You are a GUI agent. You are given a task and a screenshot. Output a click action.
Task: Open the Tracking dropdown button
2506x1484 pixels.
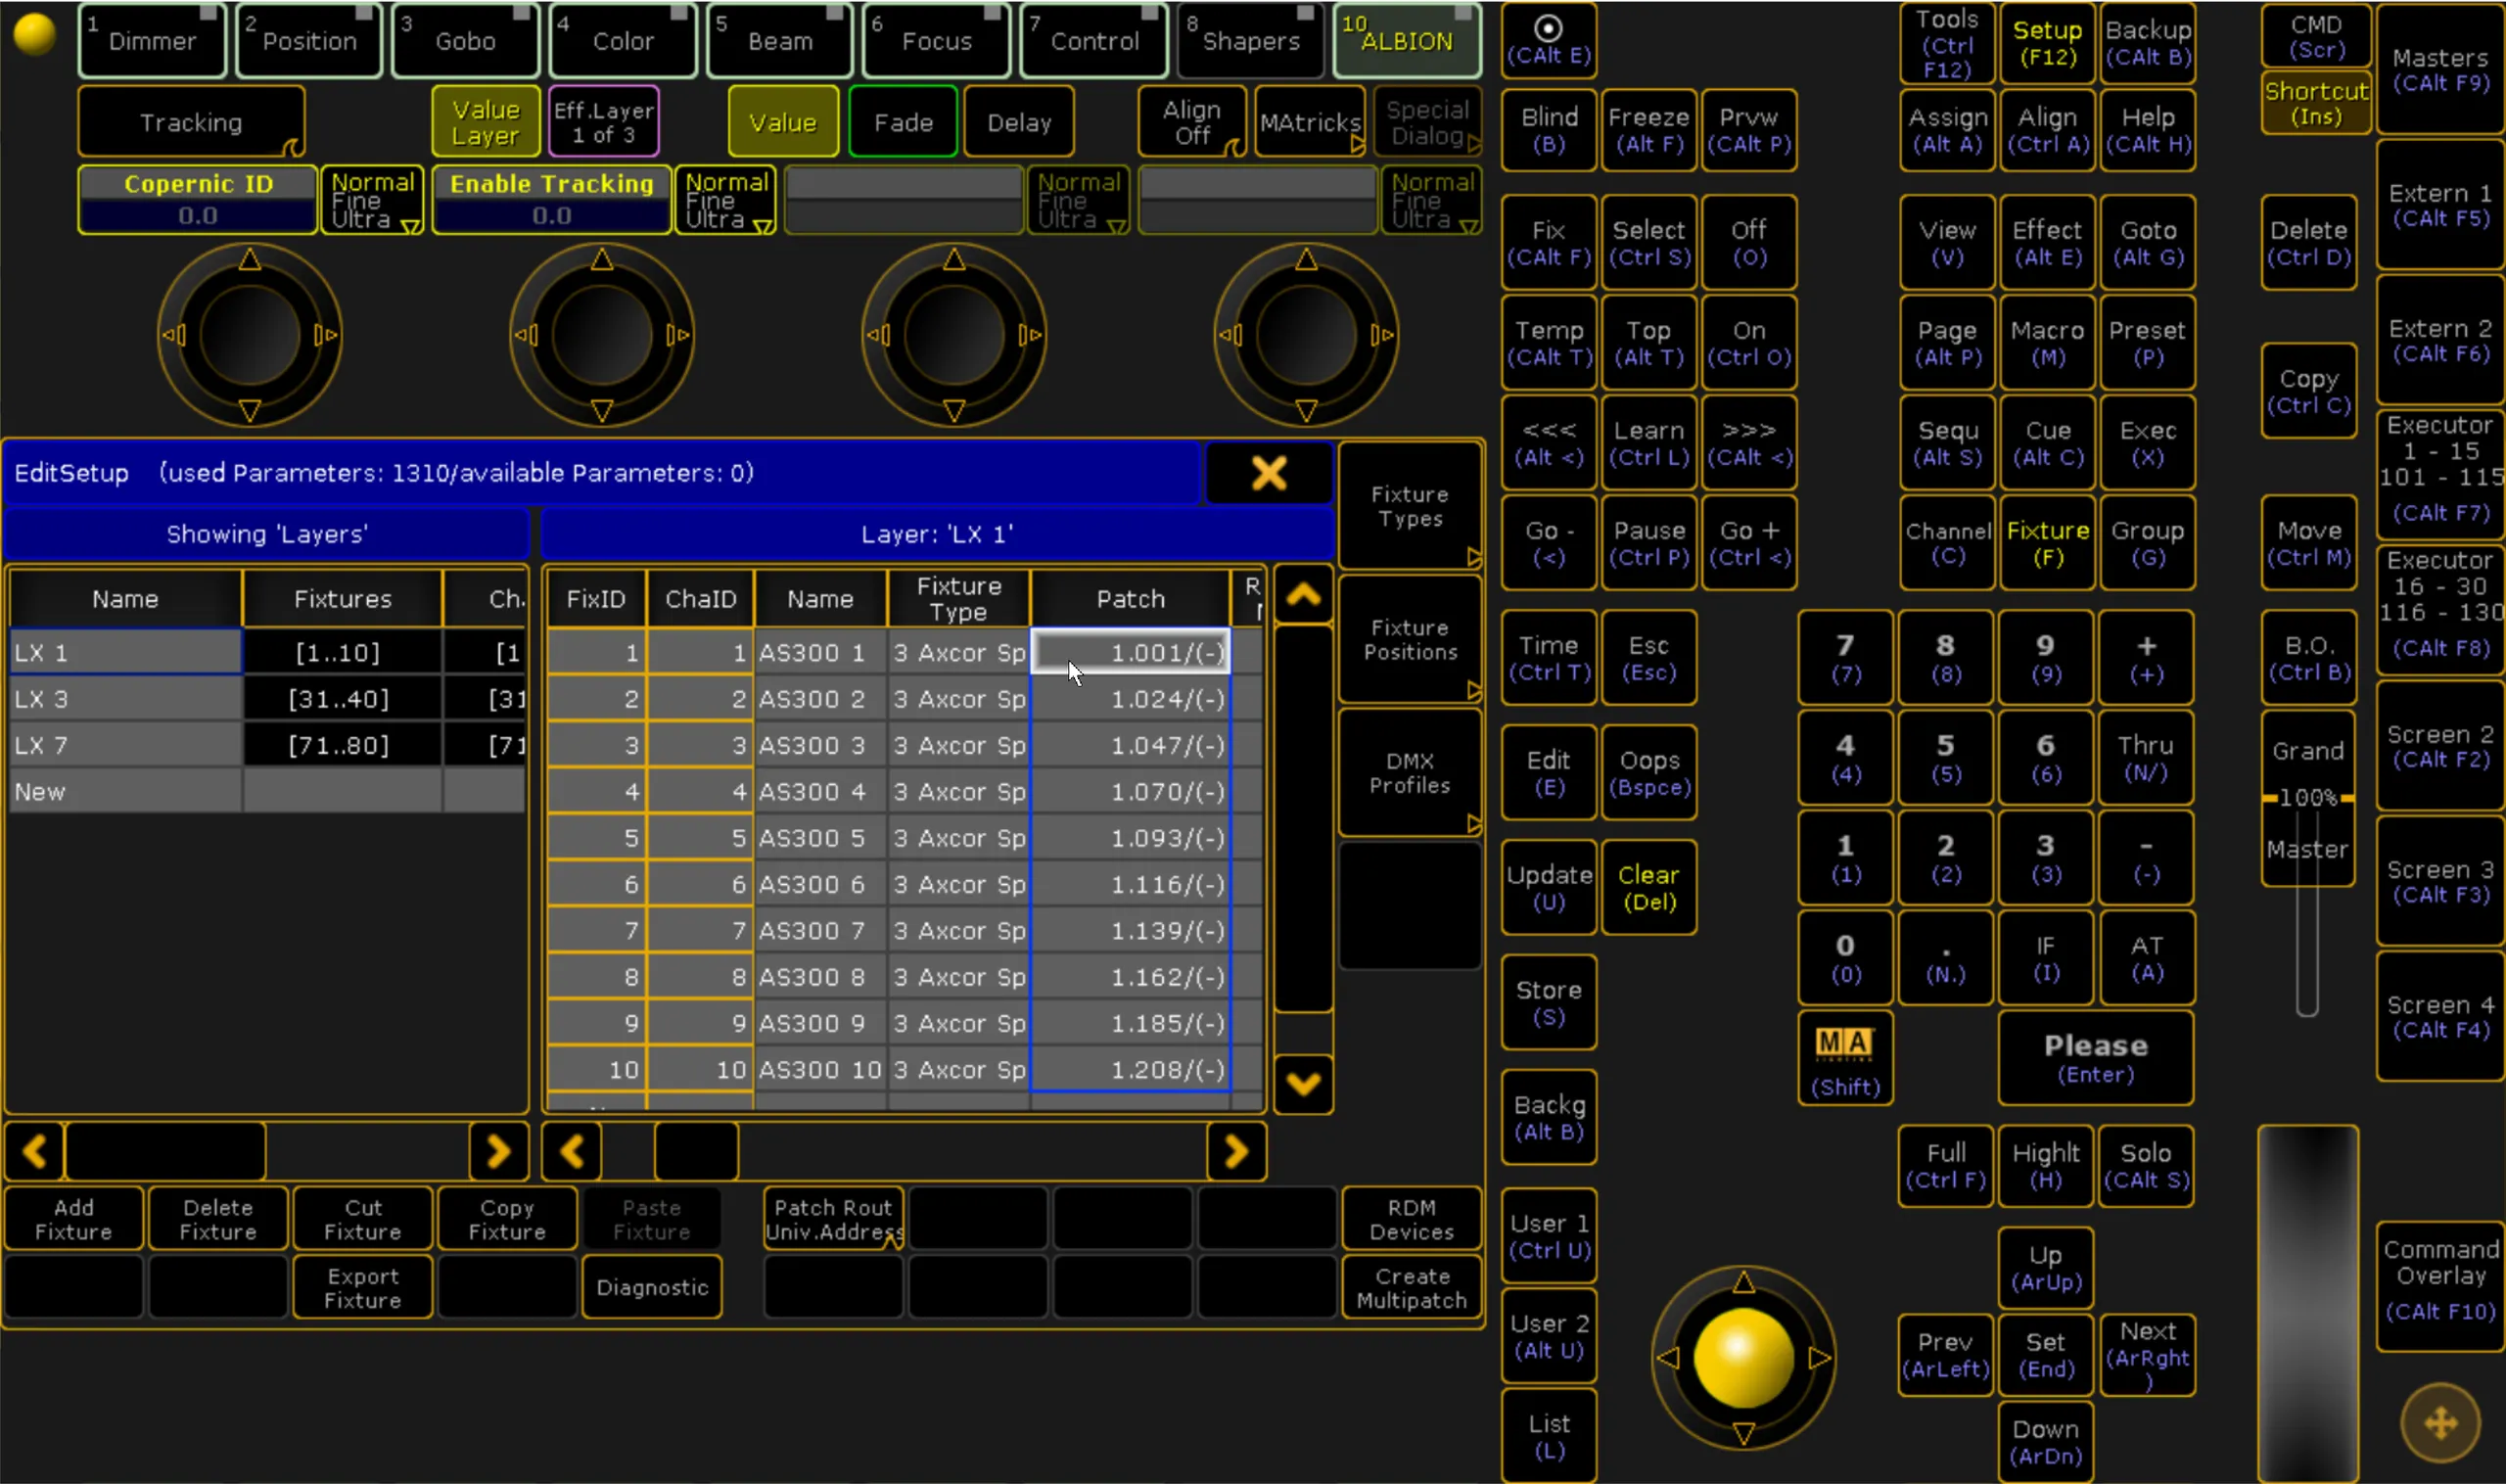(x=191, y=122)
